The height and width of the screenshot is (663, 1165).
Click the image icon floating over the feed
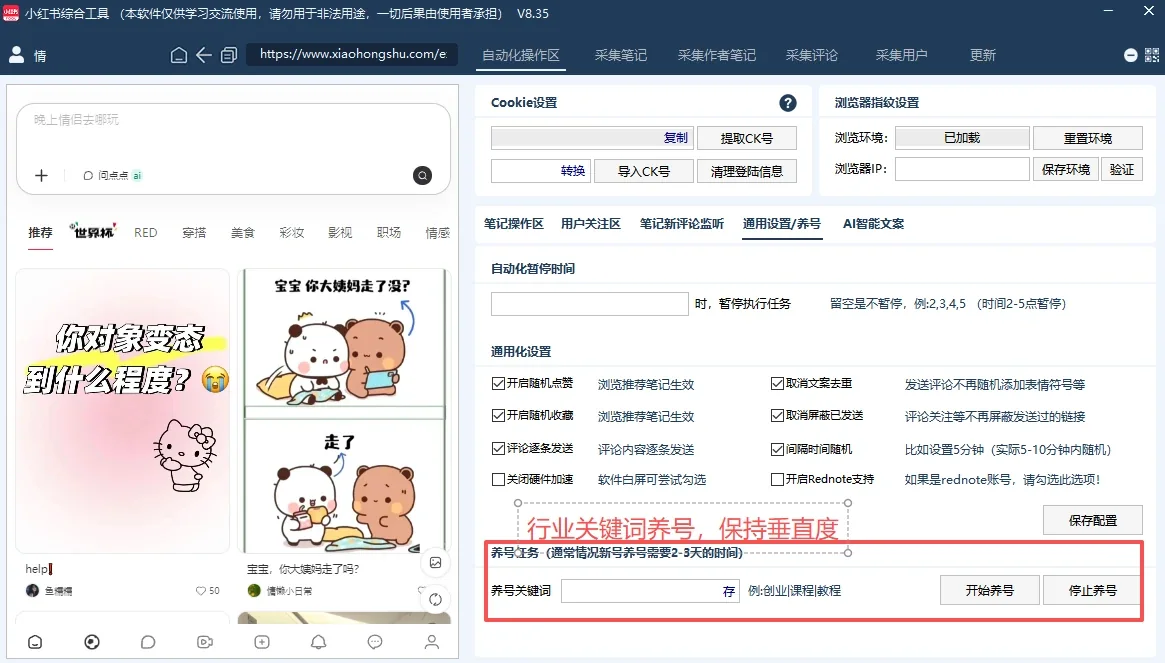coord(435,563)
